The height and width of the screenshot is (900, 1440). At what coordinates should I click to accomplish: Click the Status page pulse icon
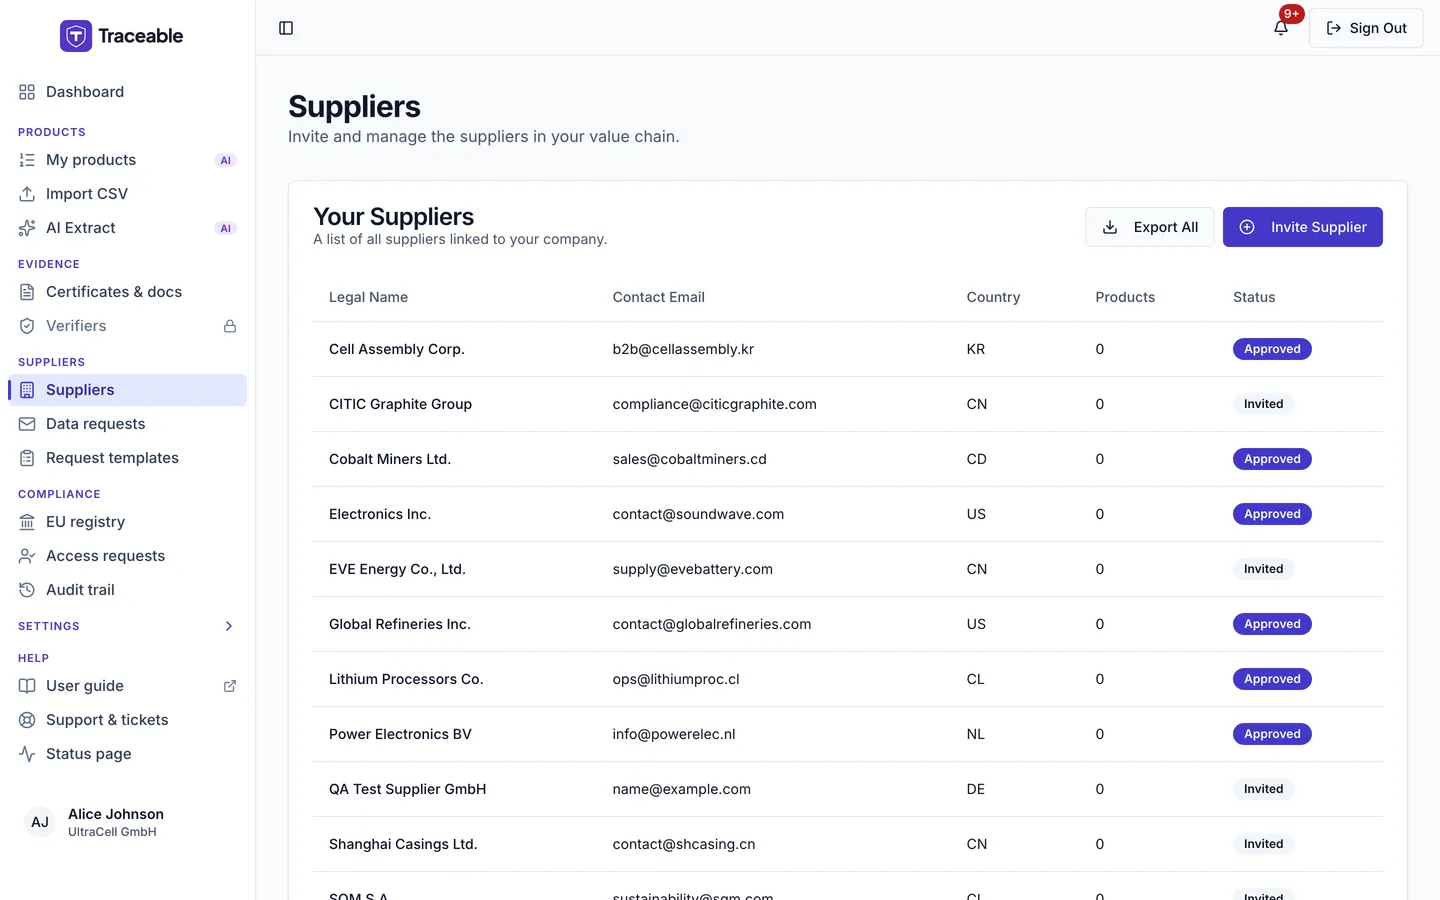pyautogui.click(x=27, y=754)
